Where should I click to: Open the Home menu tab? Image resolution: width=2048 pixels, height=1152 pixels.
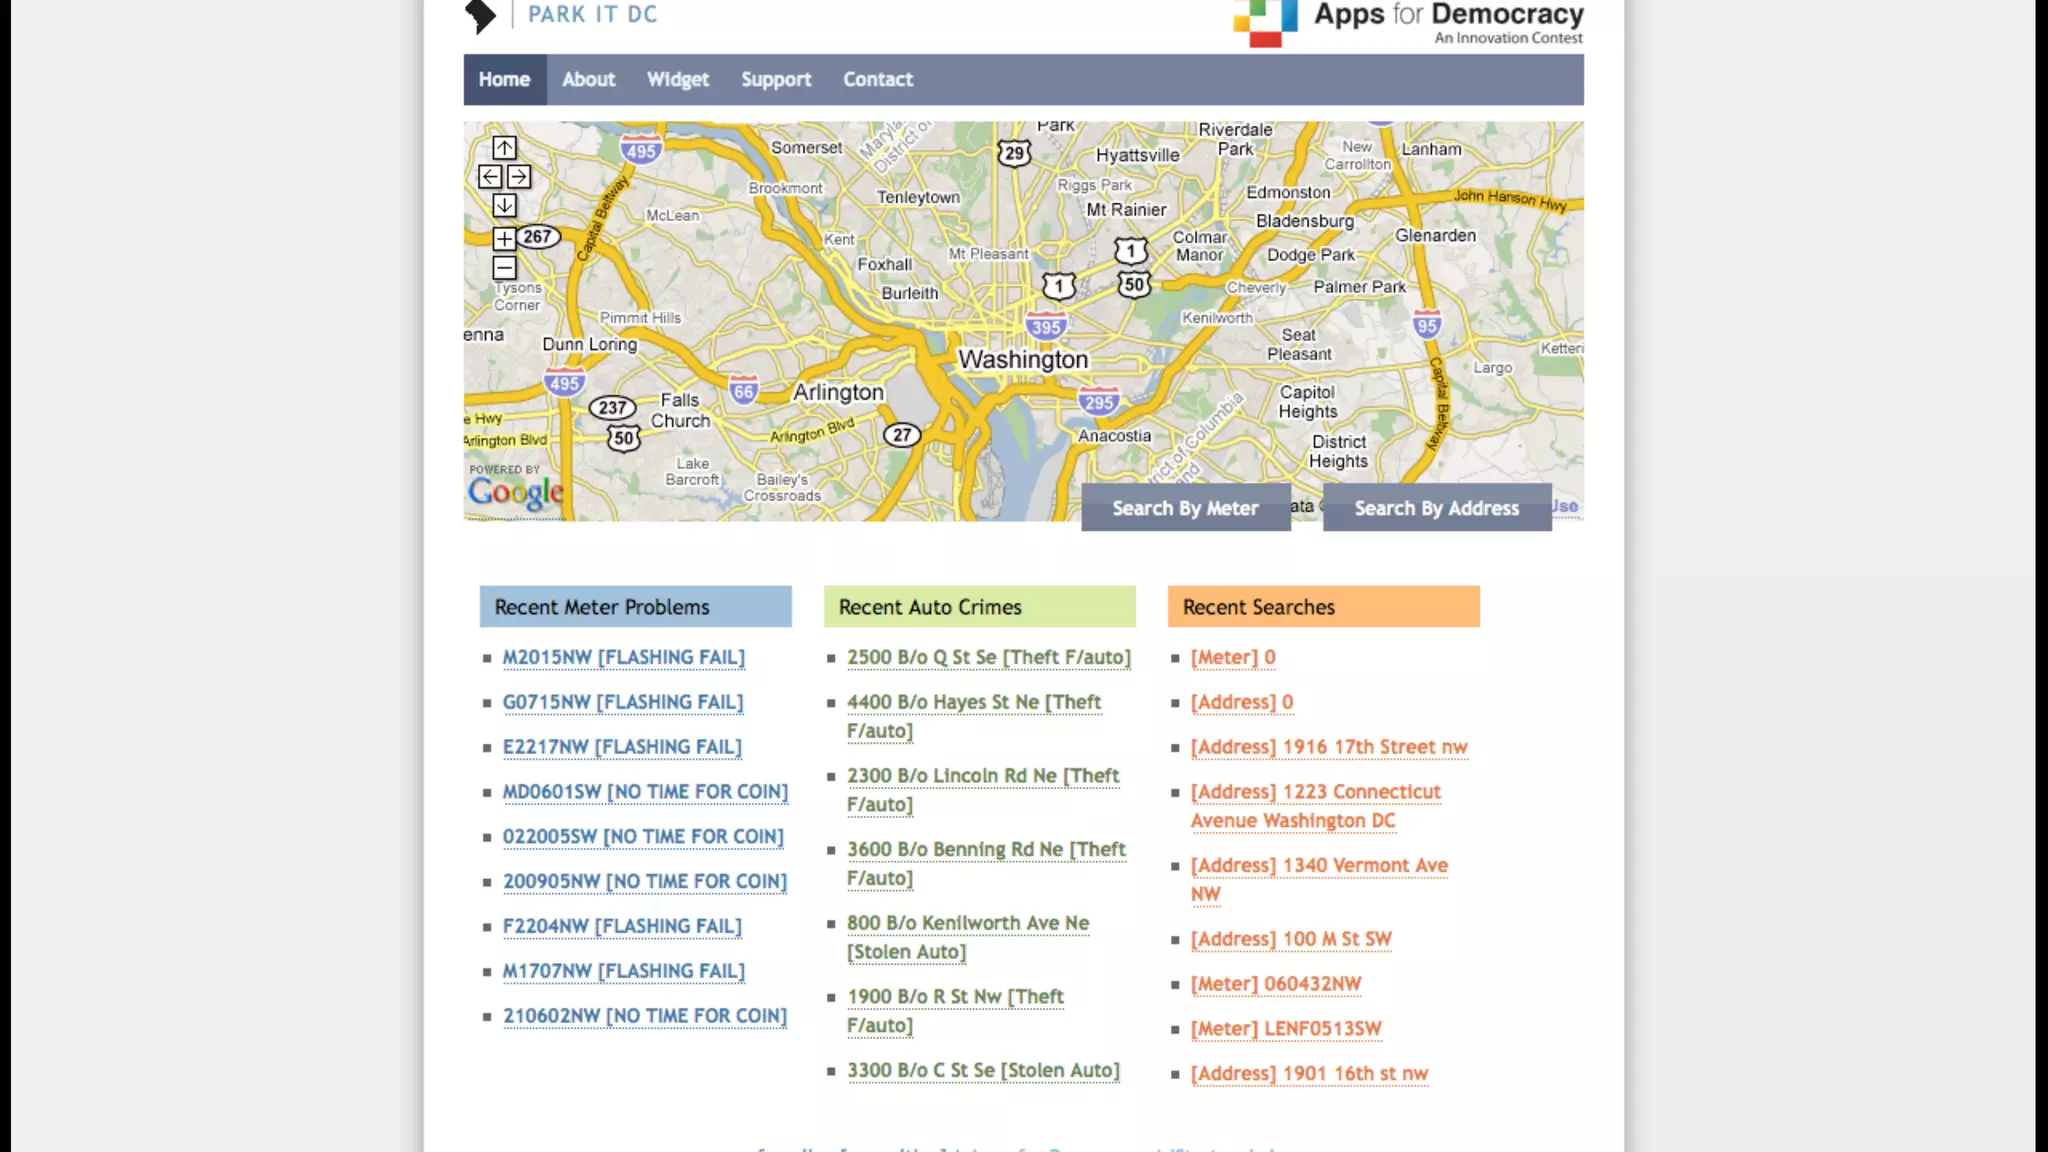504,80
